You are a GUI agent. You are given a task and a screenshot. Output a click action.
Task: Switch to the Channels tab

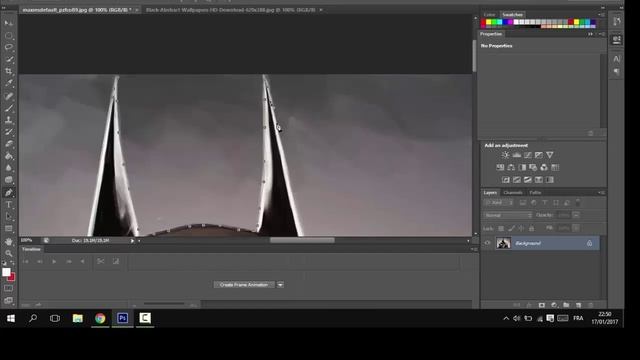click(513, 193)
